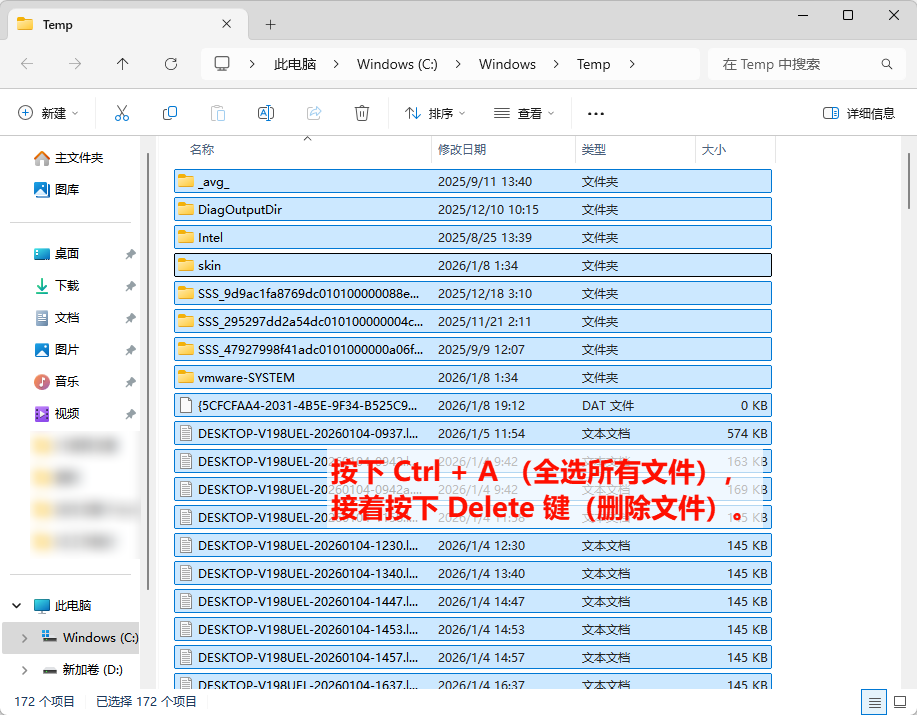This screenshot has width=917, height=715.
Task: Expand the 新加卷 (D:) tree node
Action: tap(24, 669)
